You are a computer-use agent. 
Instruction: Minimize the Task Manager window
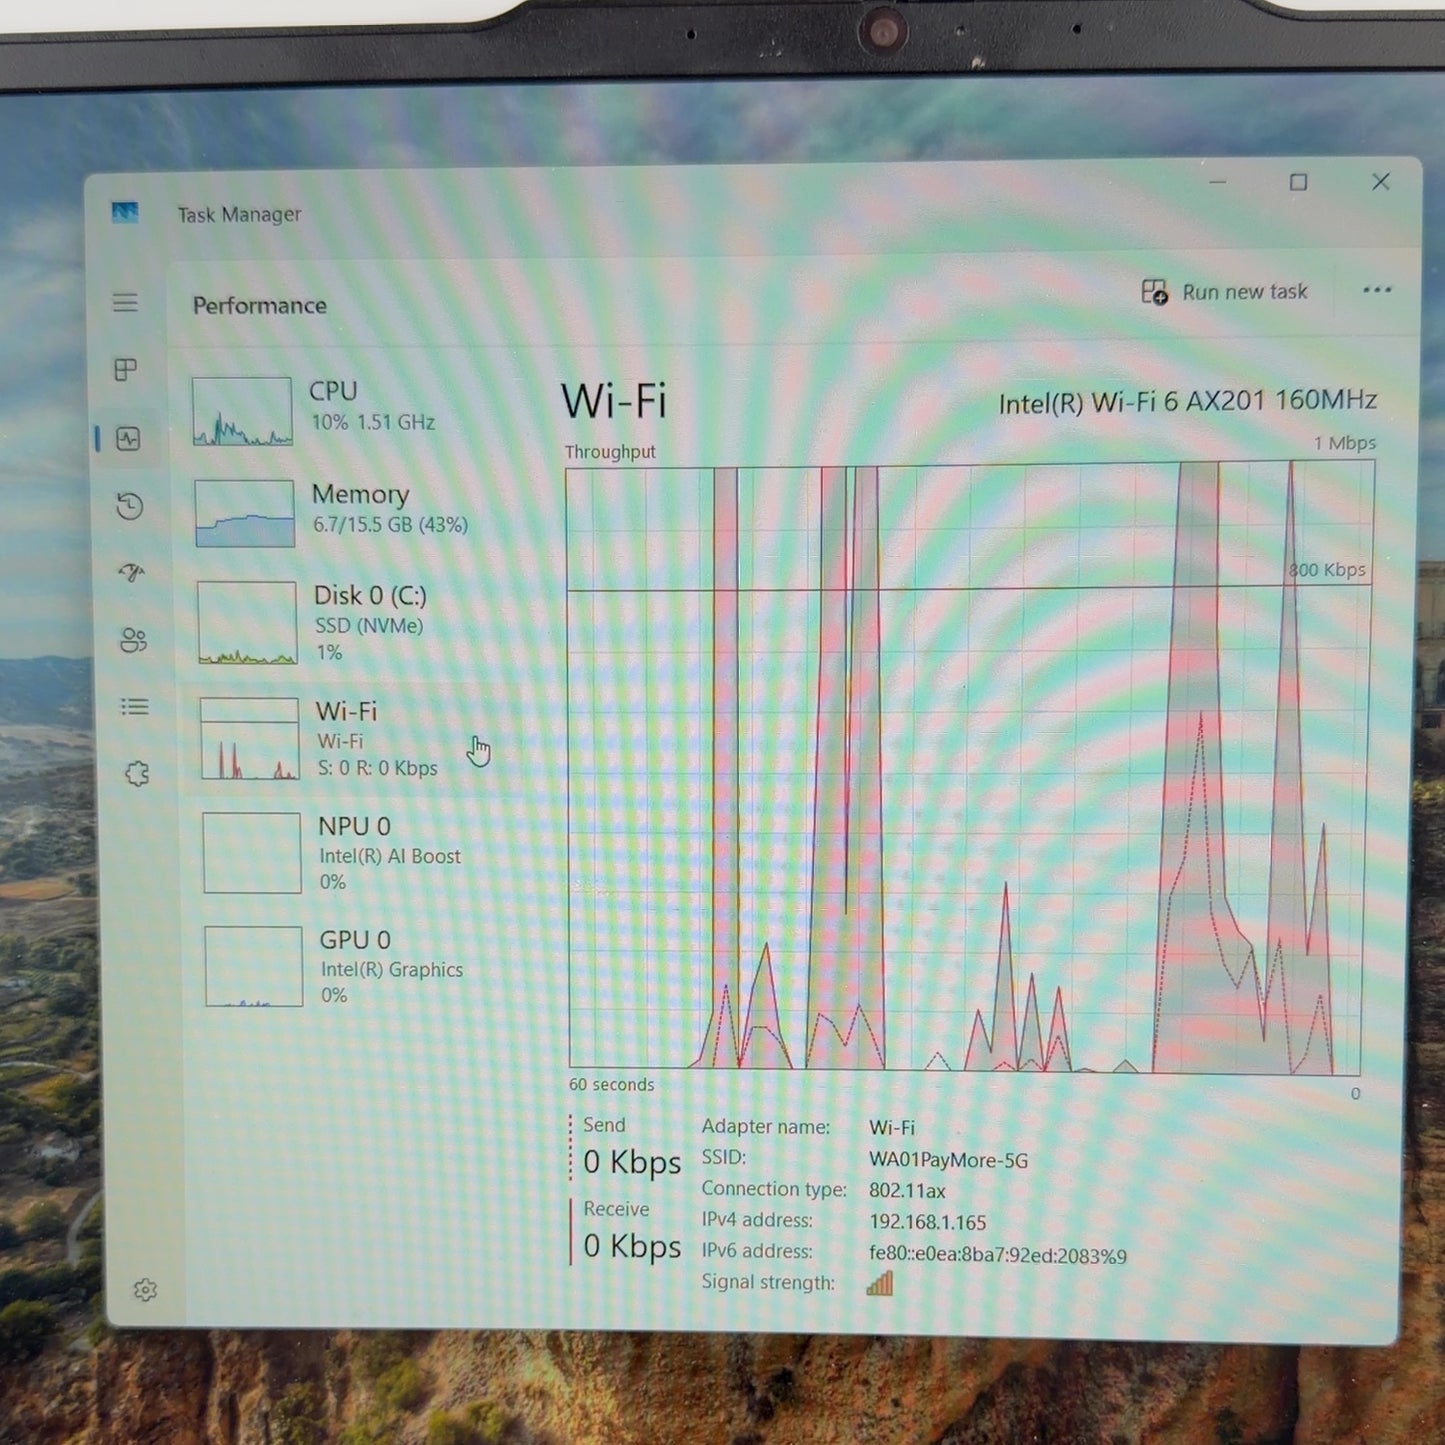pyautogui.click(x=1217, y=182)
